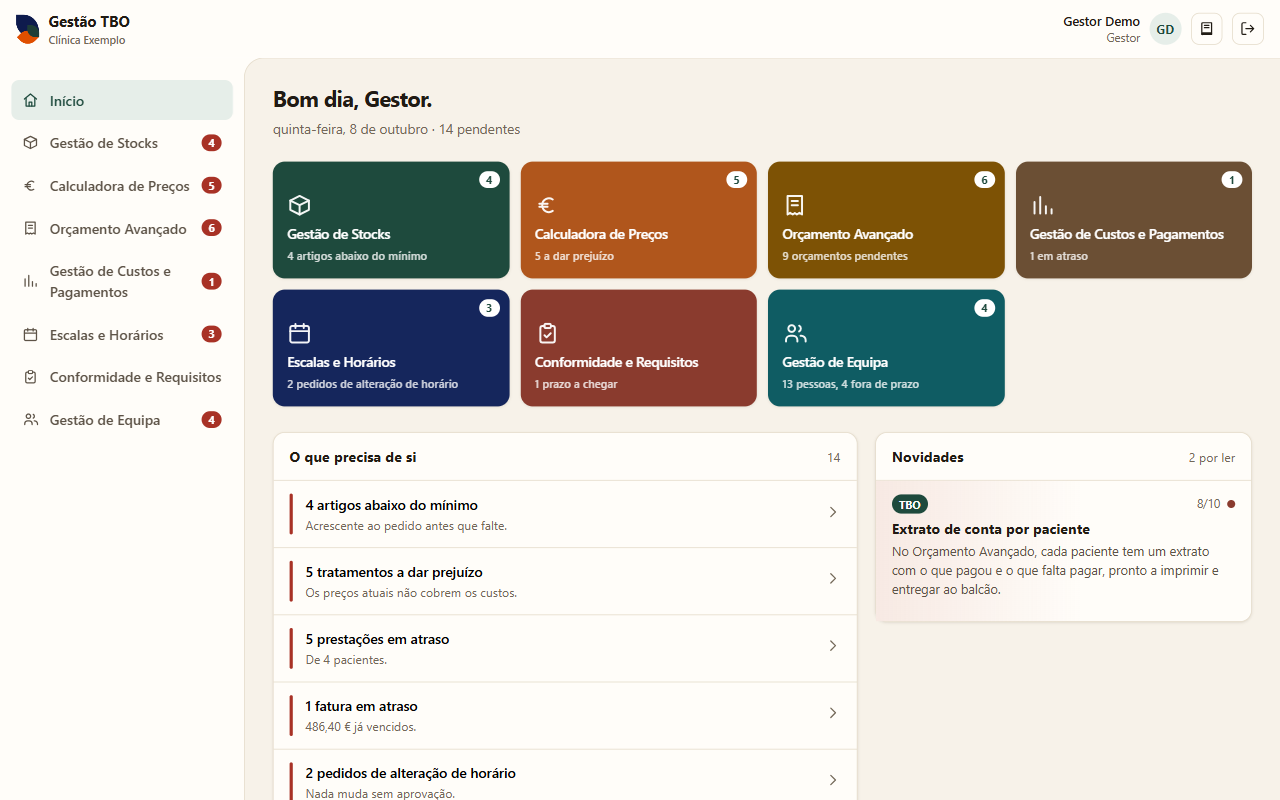The image size is (1280, 800).
Task: Click the logout arrow icon
Action: coord(1248,29)
